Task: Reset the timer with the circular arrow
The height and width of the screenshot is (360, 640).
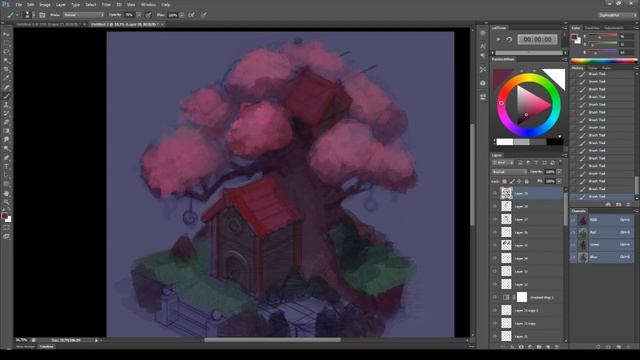Action: coord(509,40)
